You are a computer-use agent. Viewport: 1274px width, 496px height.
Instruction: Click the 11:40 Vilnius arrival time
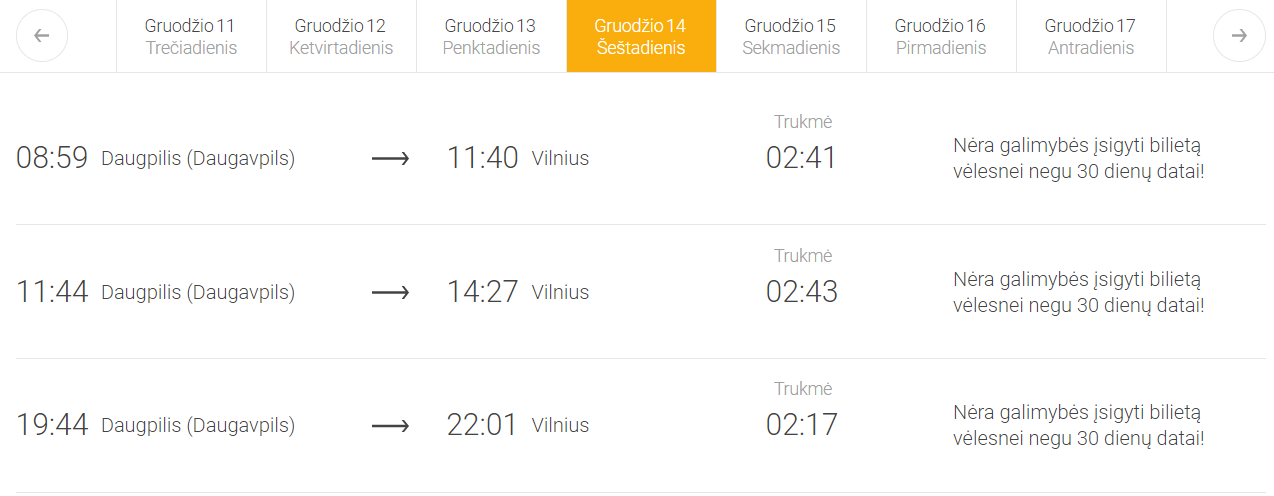click(x=482, y=158)
